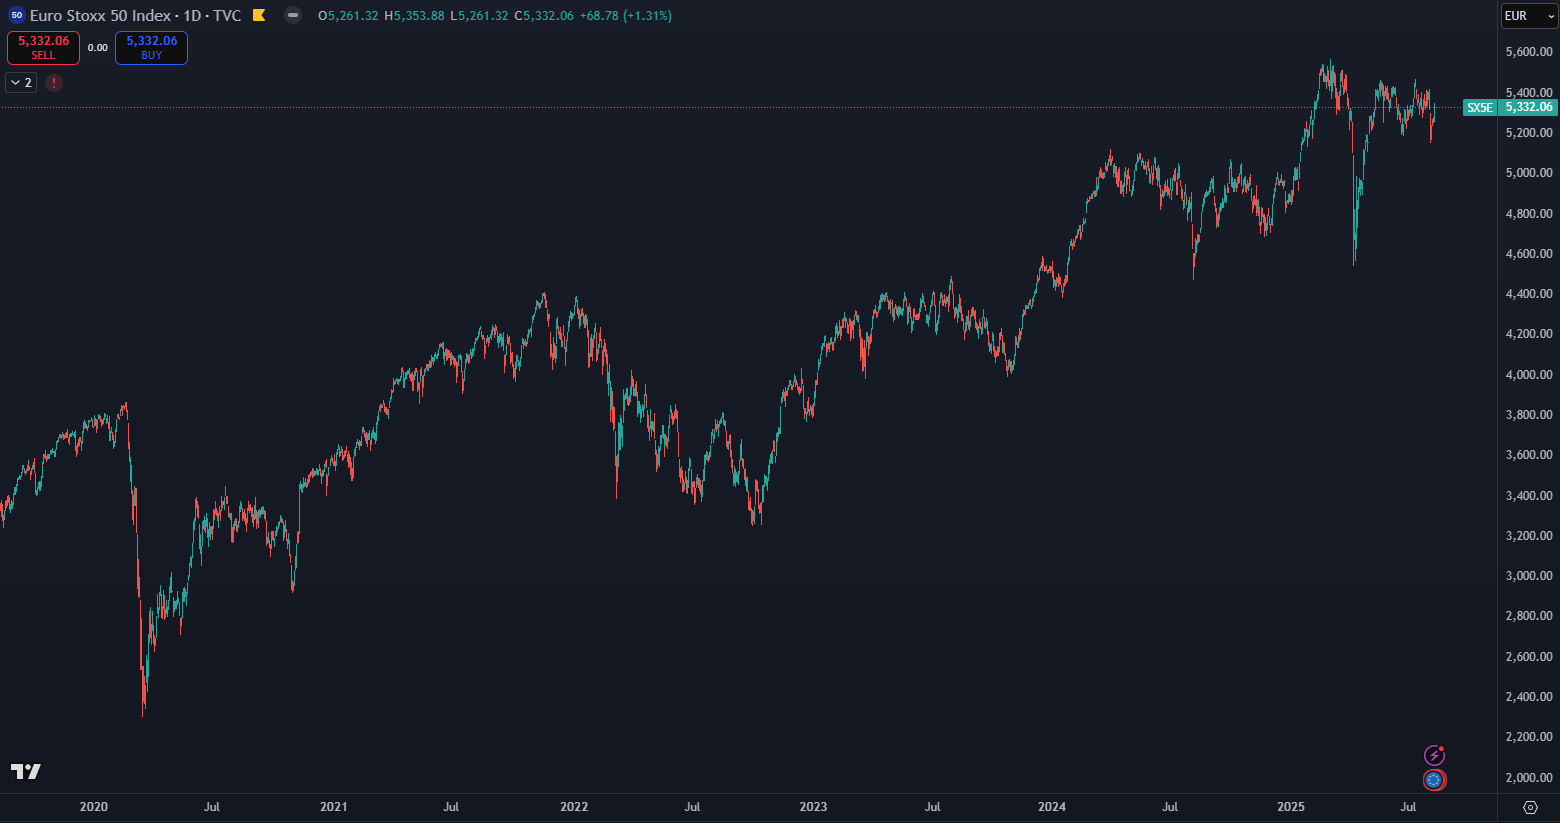Viewport: 1560px width, 823px height.
Task: Click the 2023 label on time axis
Action: (x=813, y=807)
